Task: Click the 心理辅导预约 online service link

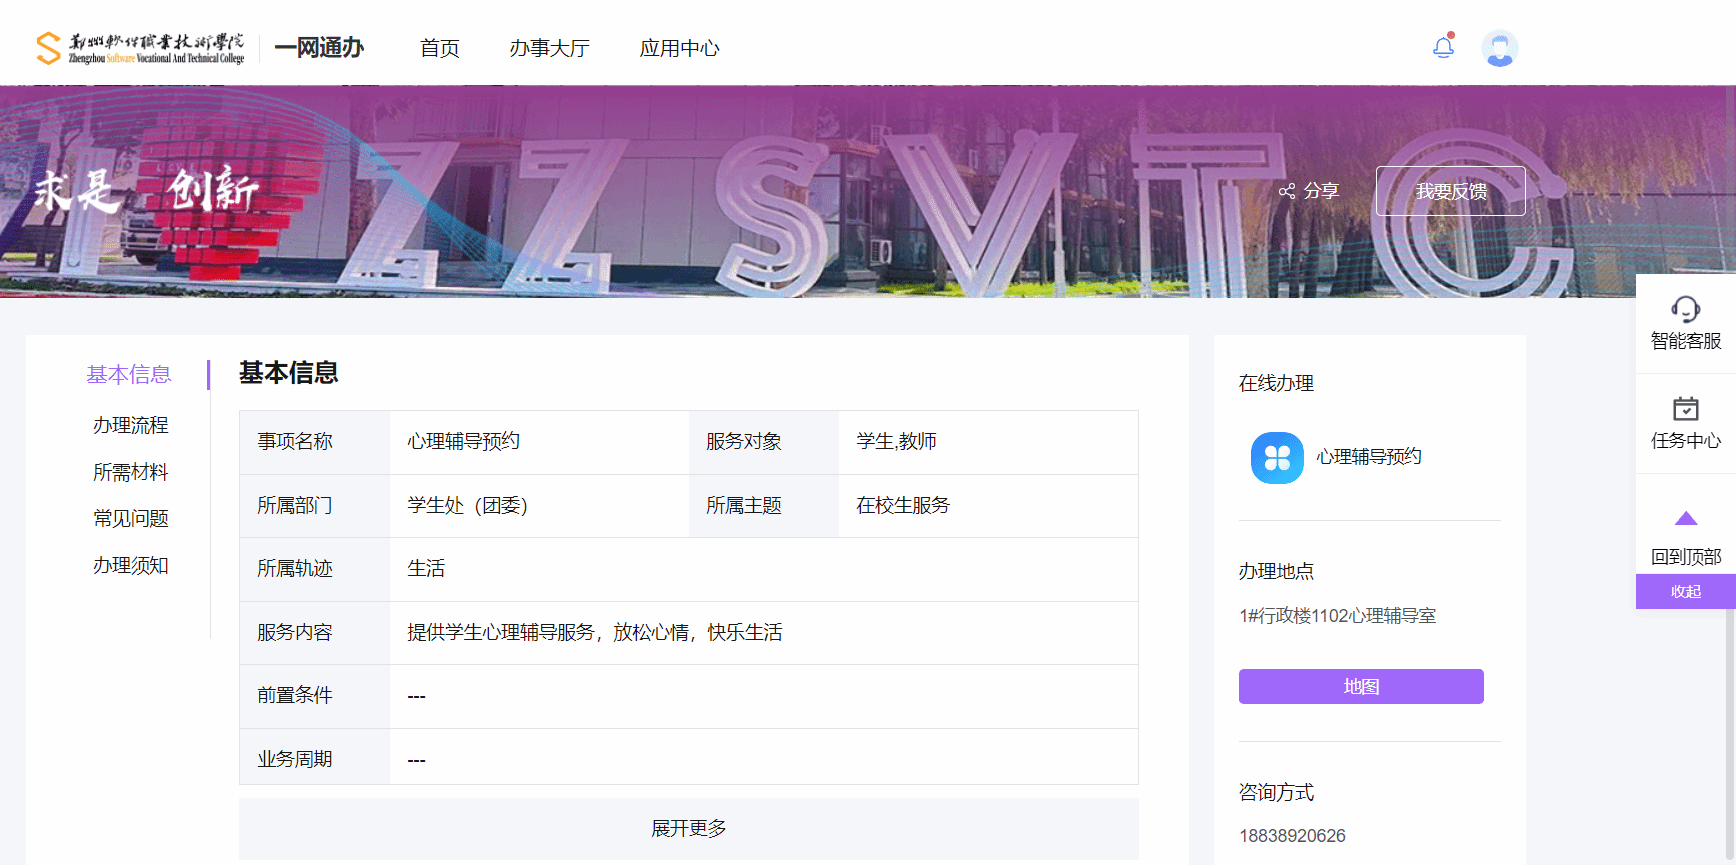Action: [1368, 457]
